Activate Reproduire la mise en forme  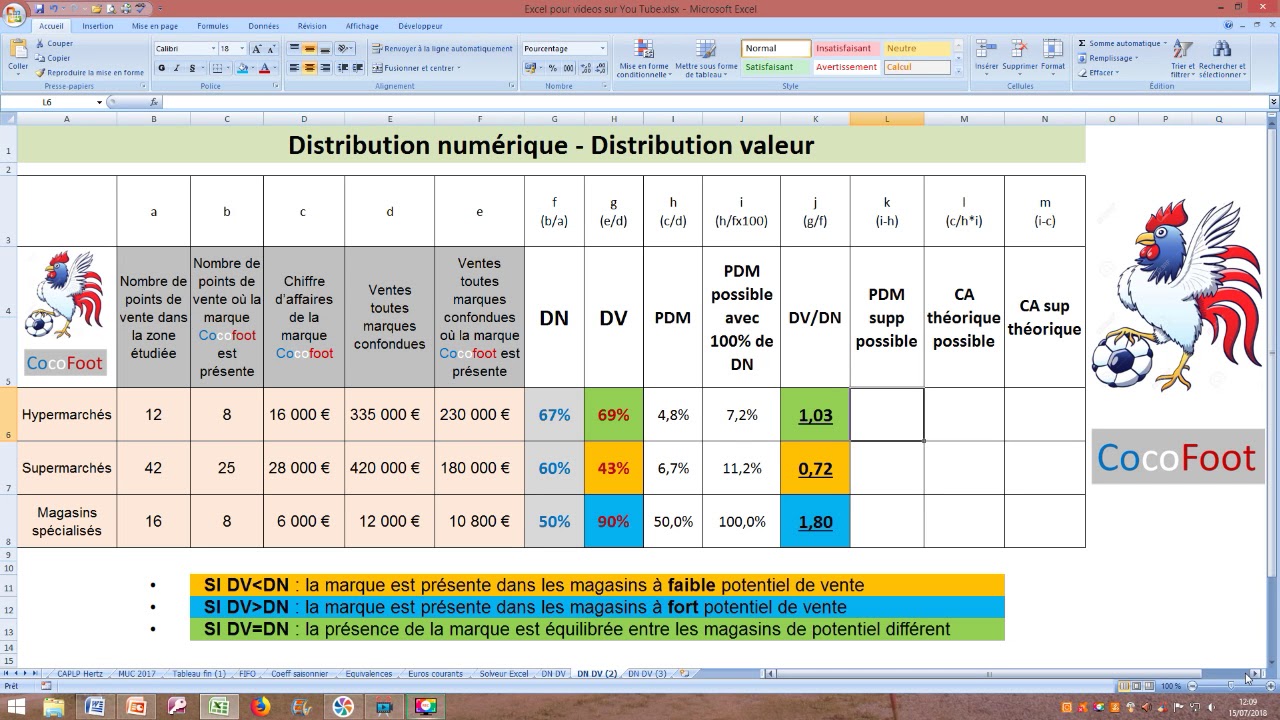[90, 72]
